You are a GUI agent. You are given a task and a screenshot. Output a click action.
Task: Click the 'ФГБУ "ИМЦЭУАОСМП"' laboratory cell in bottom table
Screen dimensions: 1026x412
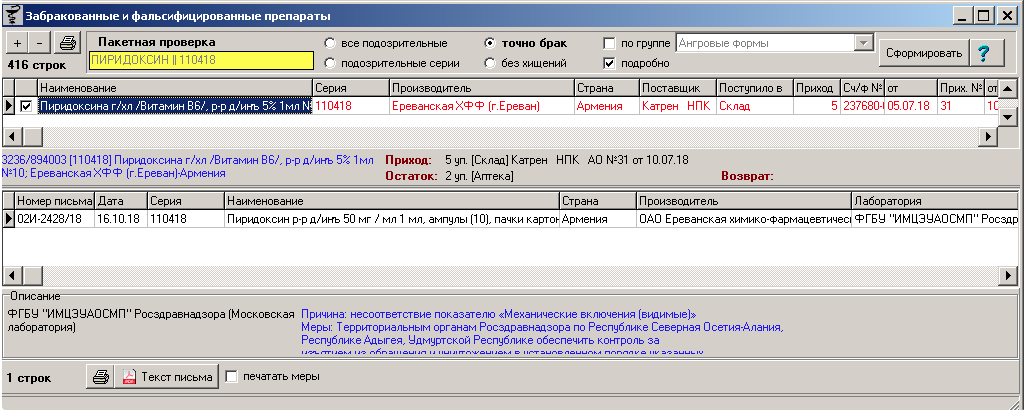coord(936,219)
